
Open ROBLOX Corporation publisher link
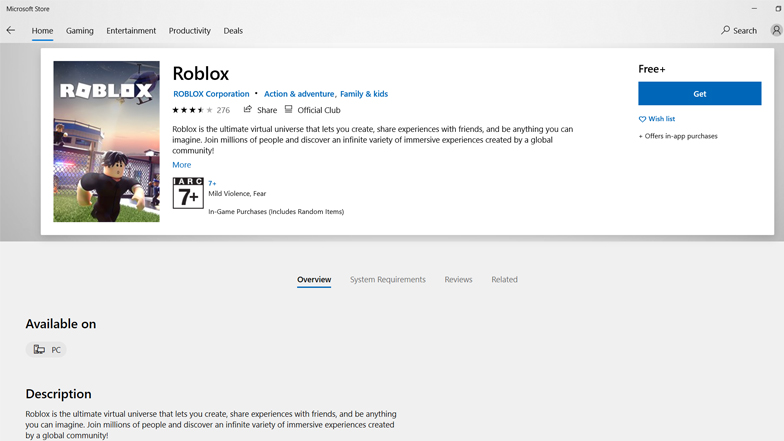tap(211, 94)
